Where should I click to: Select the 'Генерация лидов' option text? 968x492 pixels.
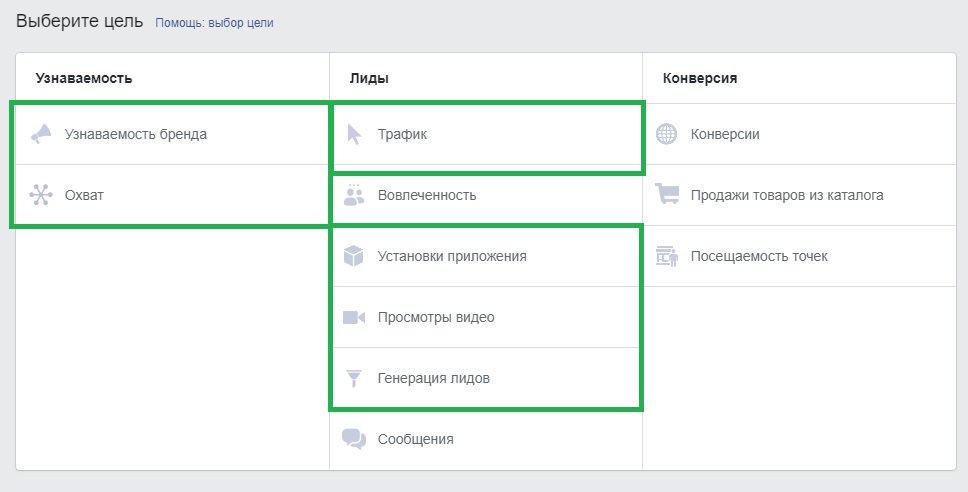(434, 379)
